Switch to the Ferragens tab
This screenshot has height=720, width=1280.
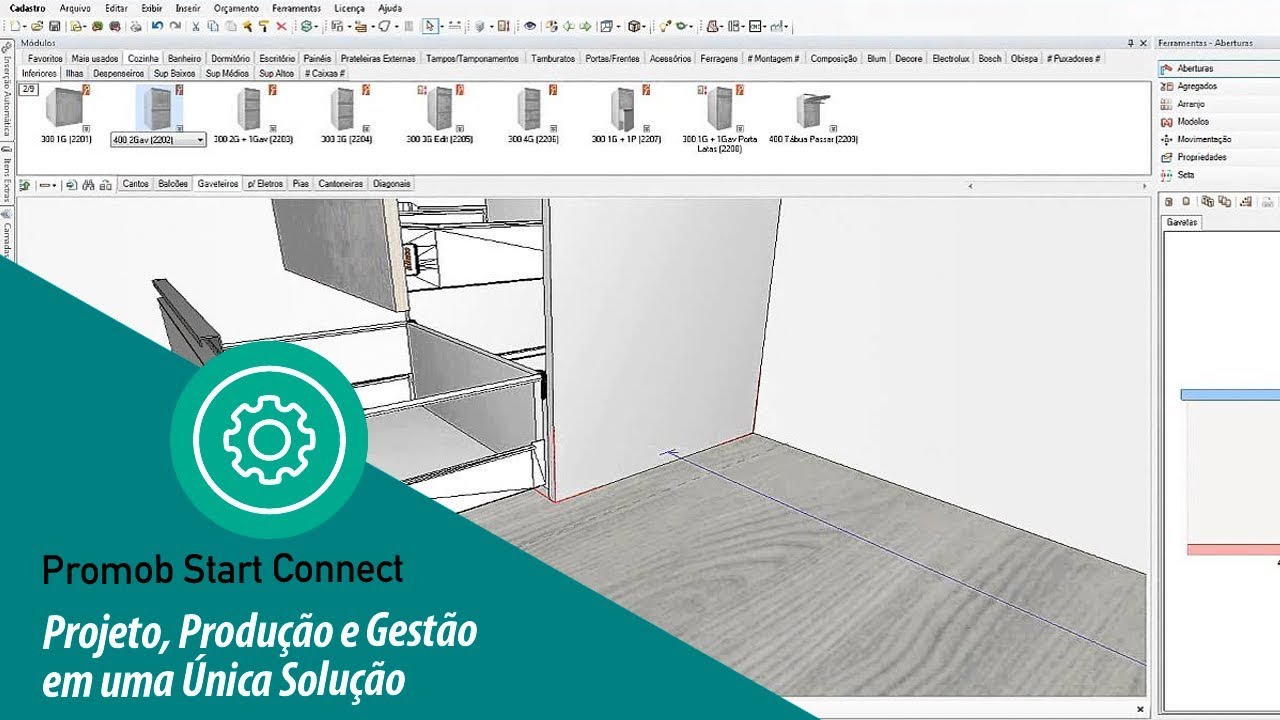point(719,59)
